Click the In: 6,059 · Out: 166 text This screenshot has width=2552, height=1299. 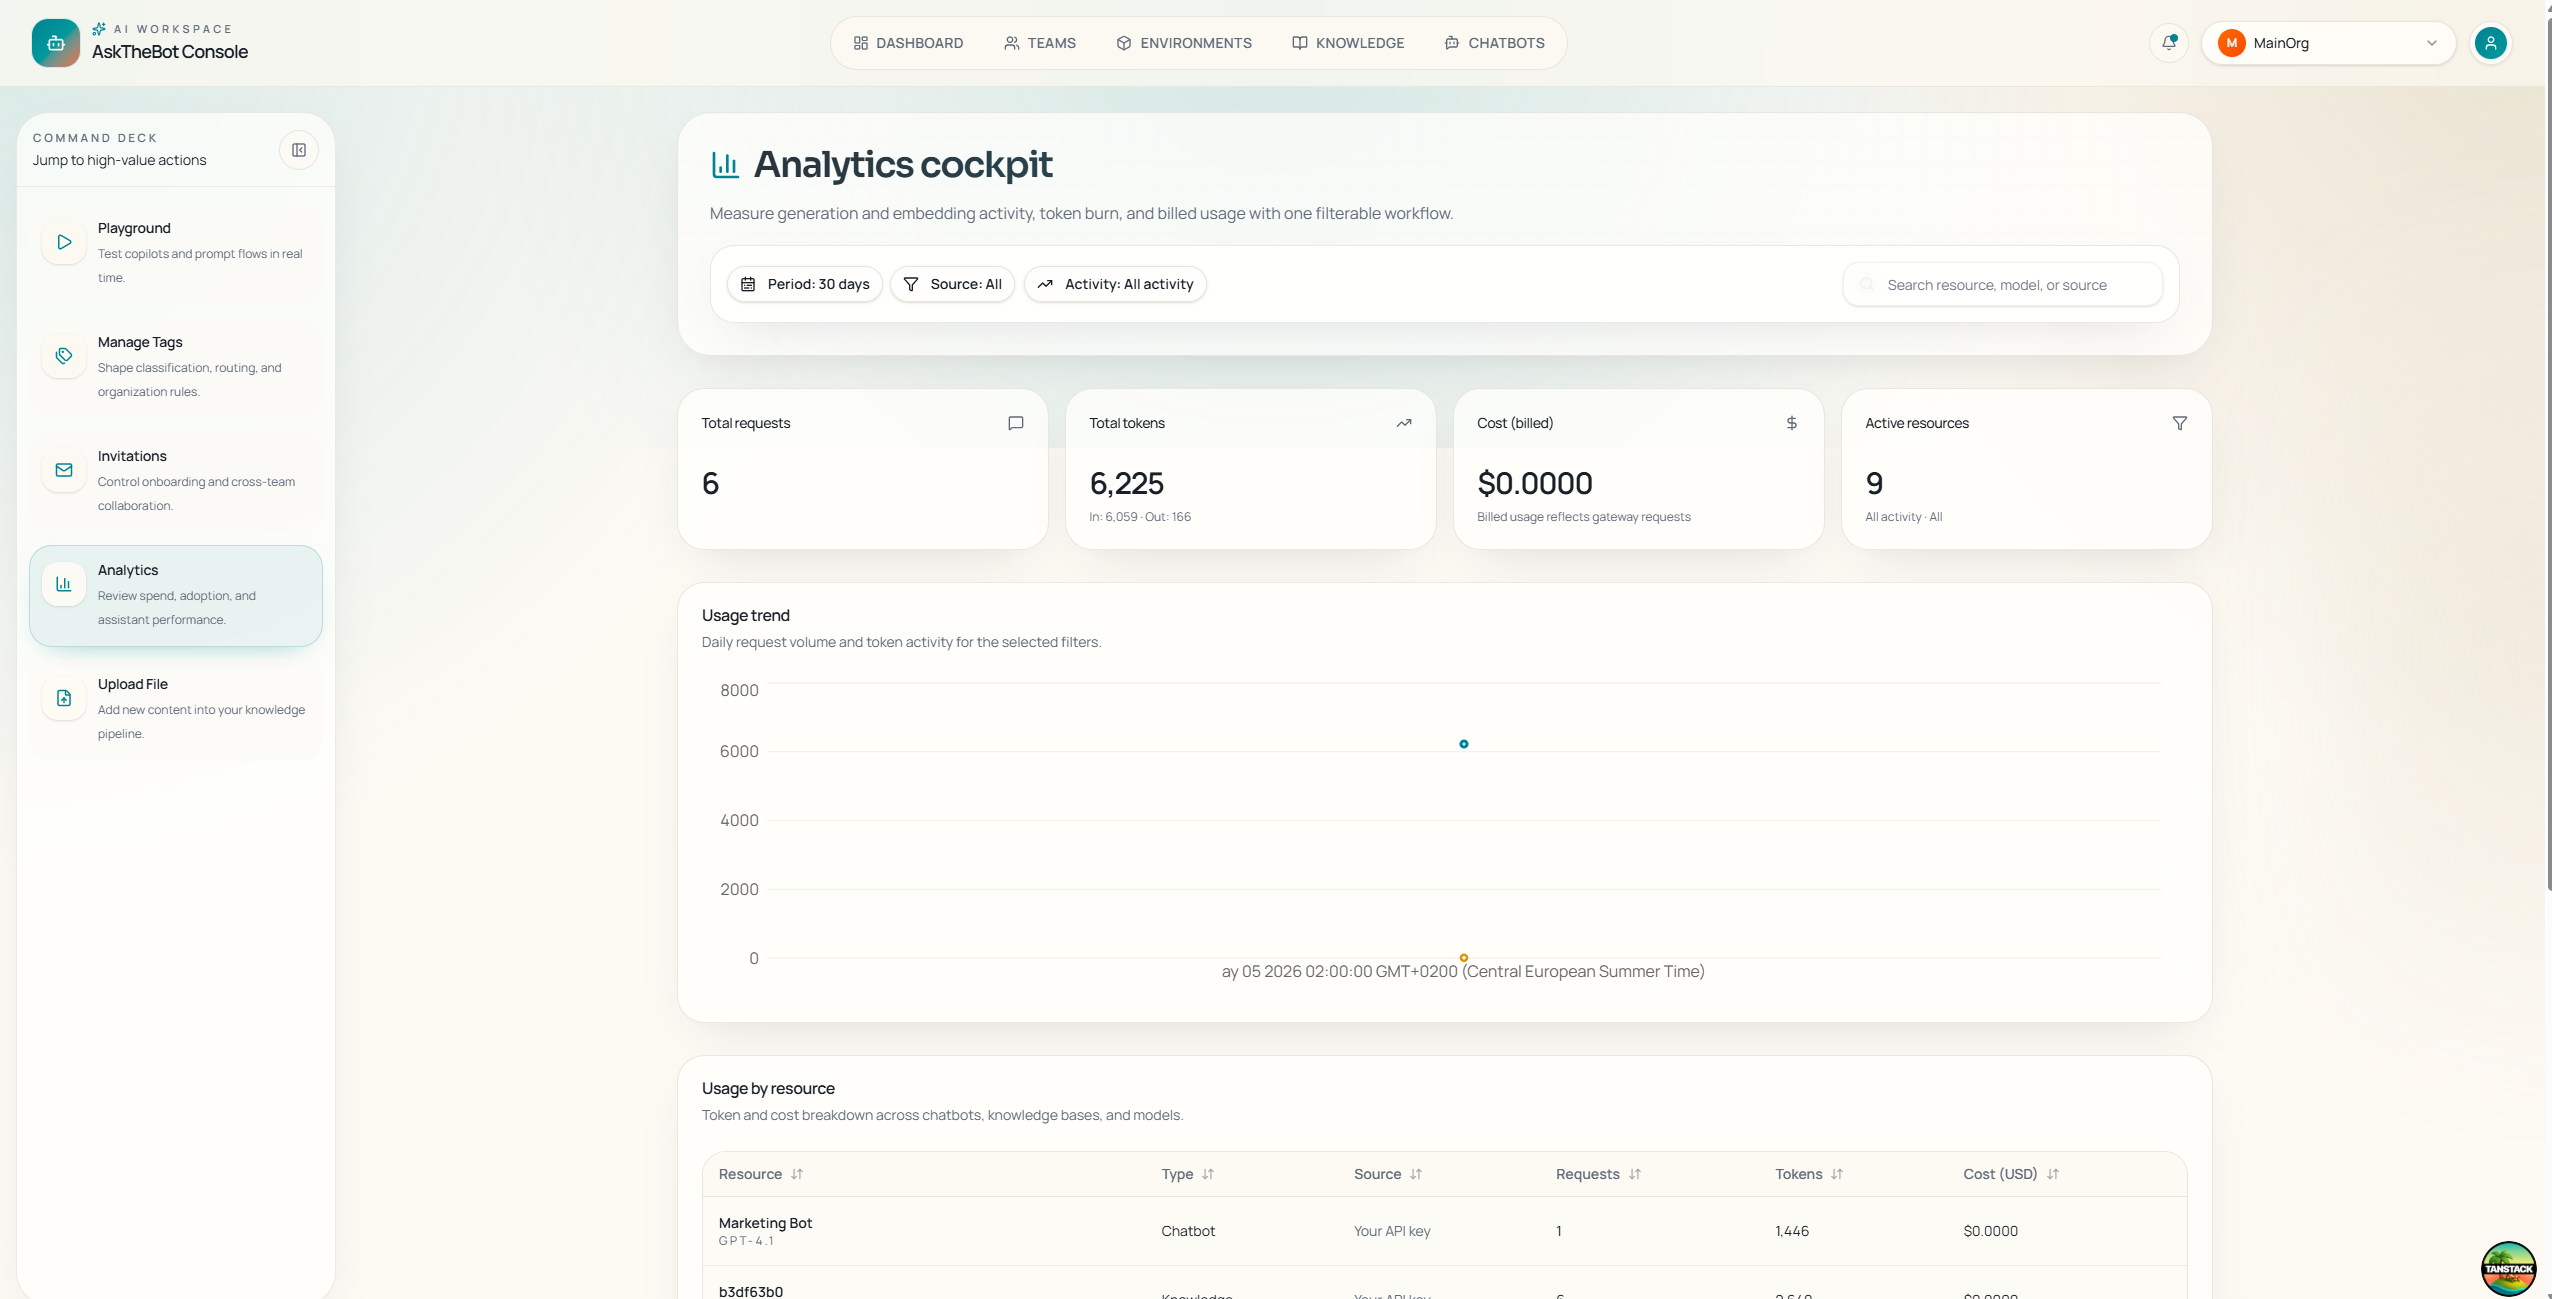pos(1140,517)
